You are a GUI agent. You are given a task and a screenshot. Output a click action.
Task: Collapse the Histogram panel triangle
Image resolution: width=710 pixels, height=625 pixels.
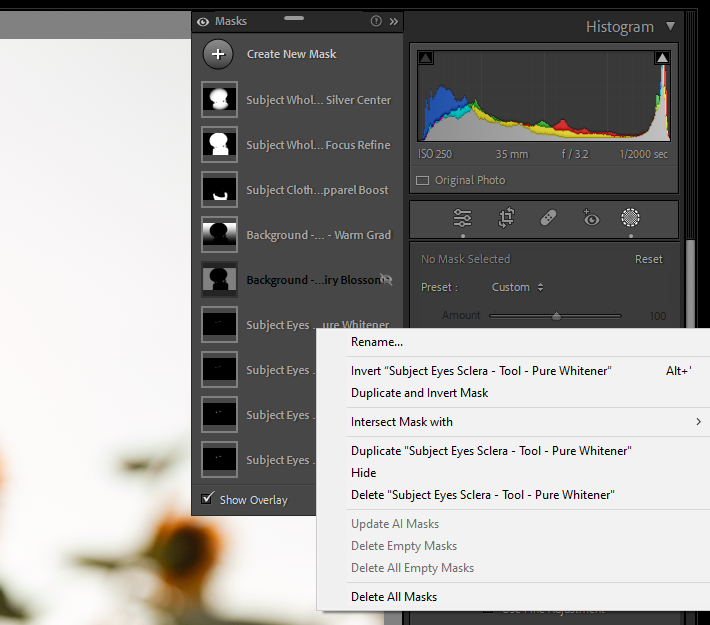click(x=670, y=27)
